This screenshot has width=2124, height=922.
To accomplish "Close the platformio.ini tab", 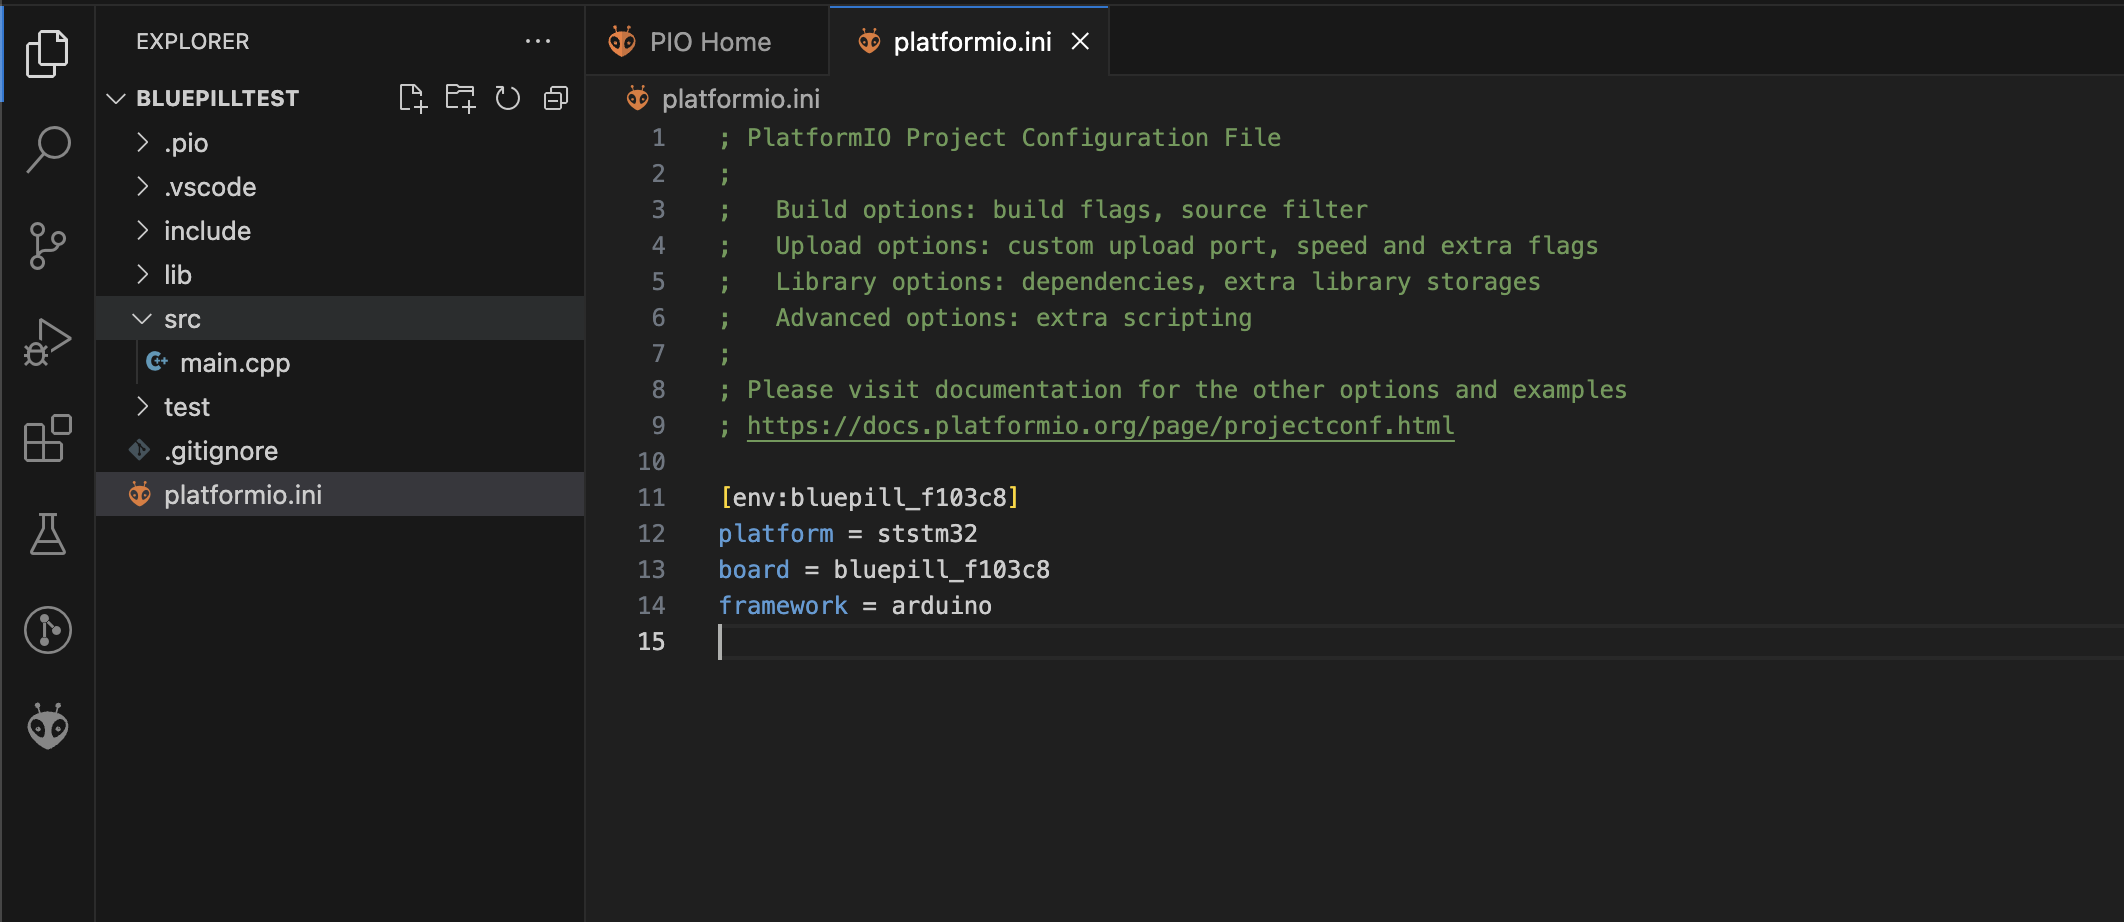I will coord(1080,42).
